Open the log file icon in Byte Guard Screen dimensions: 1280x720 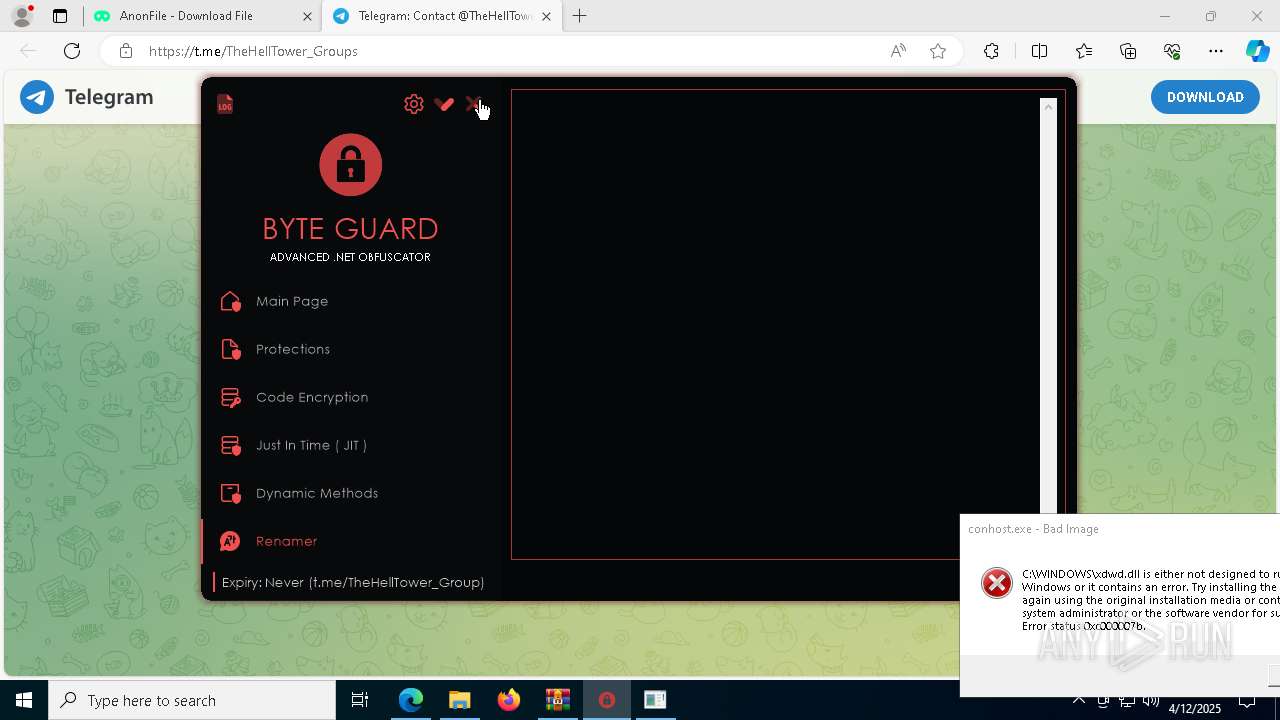tap(225, 104)
